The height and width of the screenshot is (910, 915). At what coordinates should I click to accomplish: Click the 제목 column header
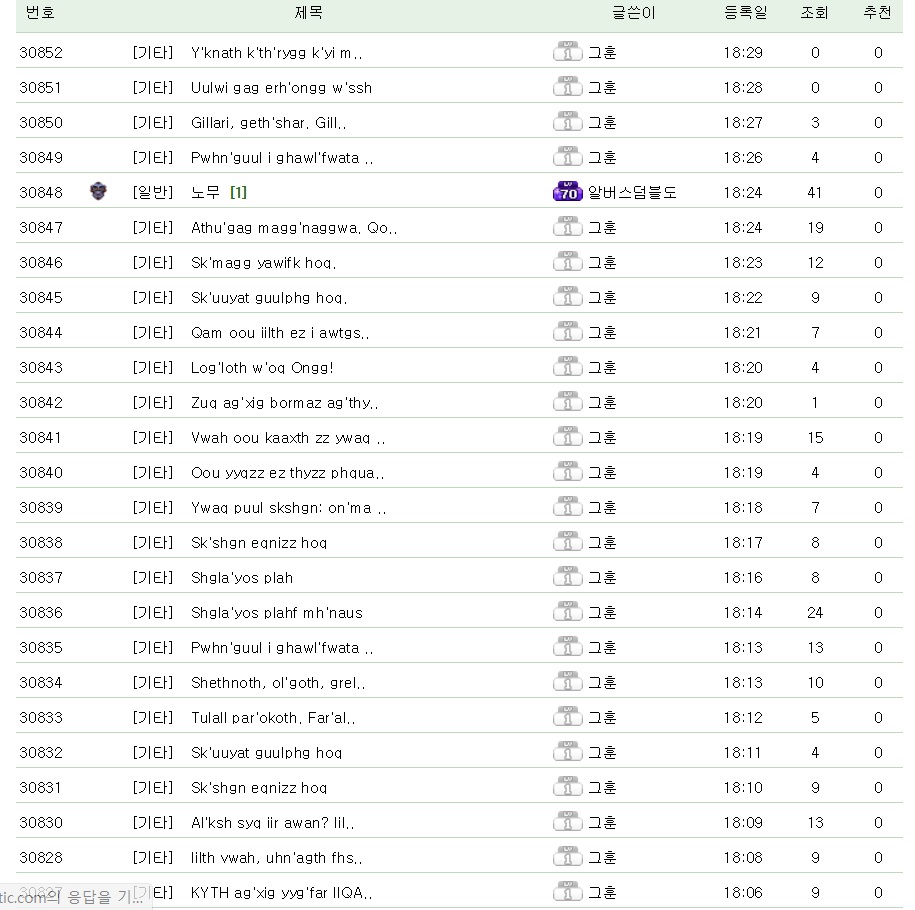308,13
